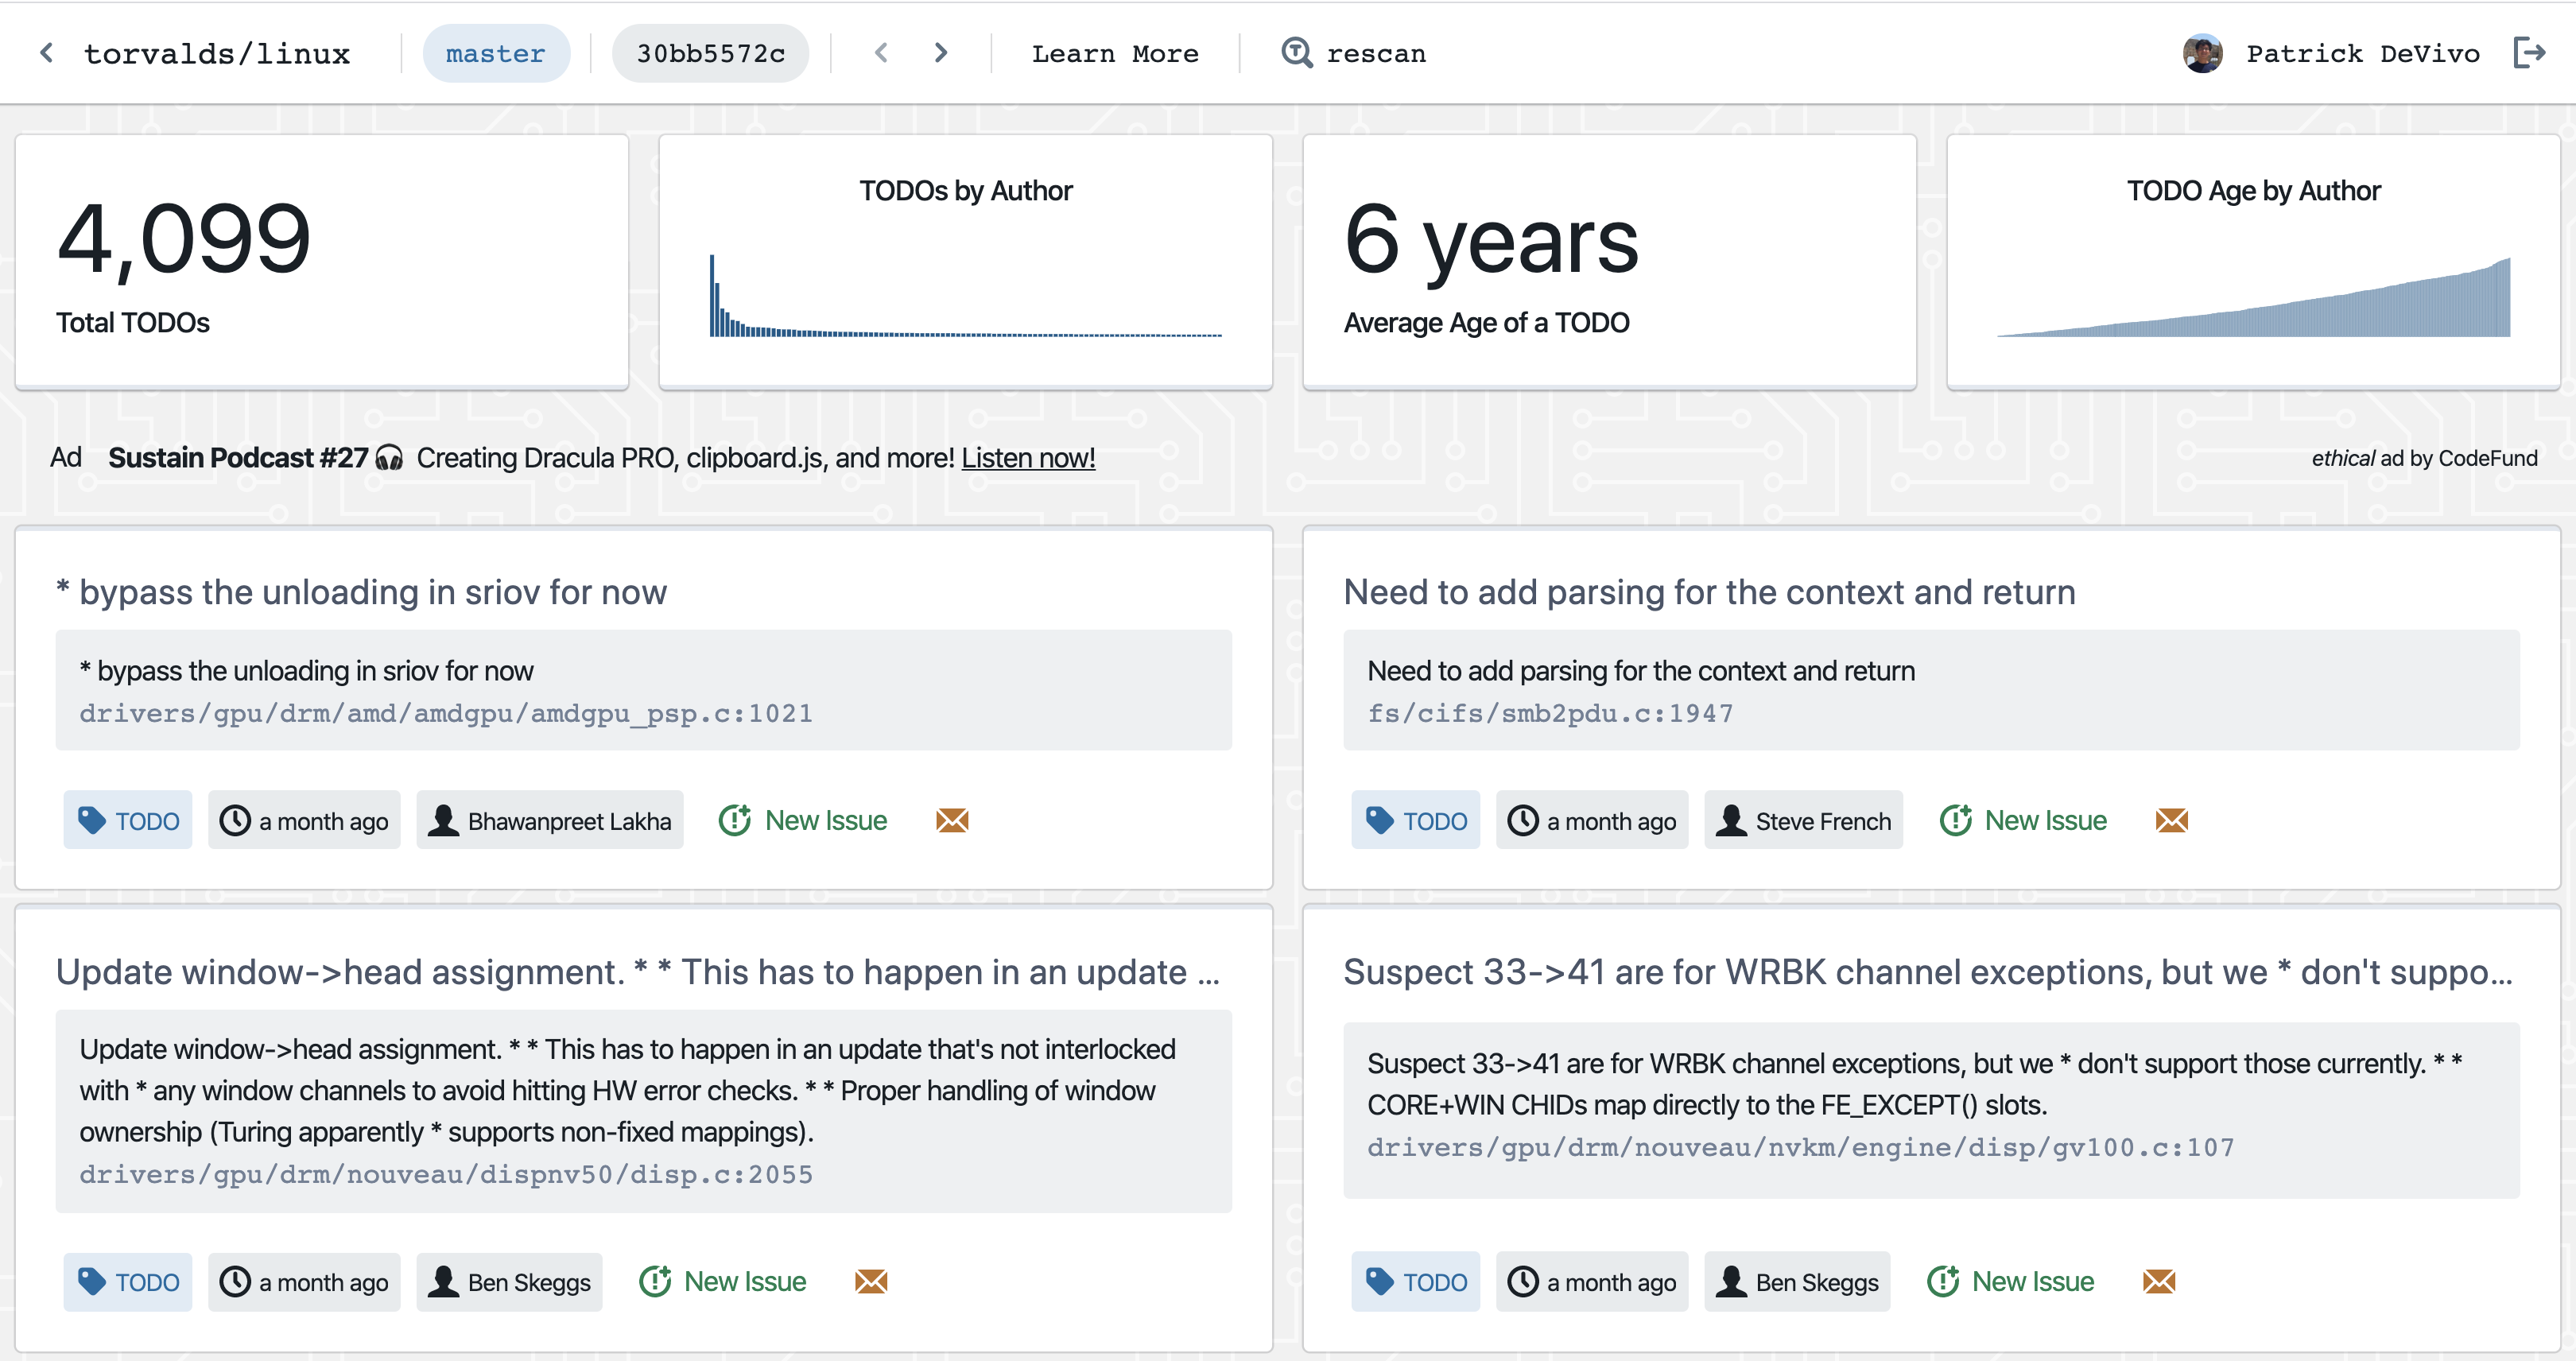The image size is (2576, 1361).
Task: Go to the next commit with right chevron
Action: click(940, 53)
